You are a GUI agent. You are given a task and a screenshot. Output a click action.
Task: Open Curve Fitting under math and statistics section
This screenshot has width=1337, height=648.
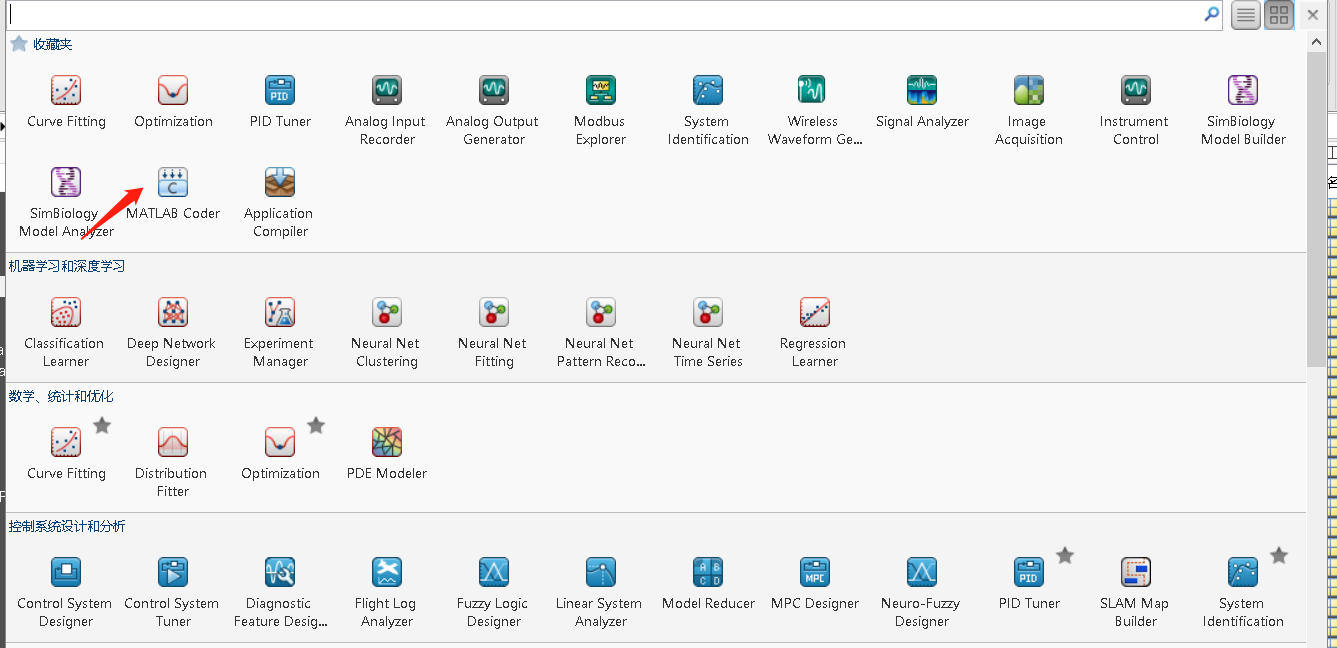66,454
